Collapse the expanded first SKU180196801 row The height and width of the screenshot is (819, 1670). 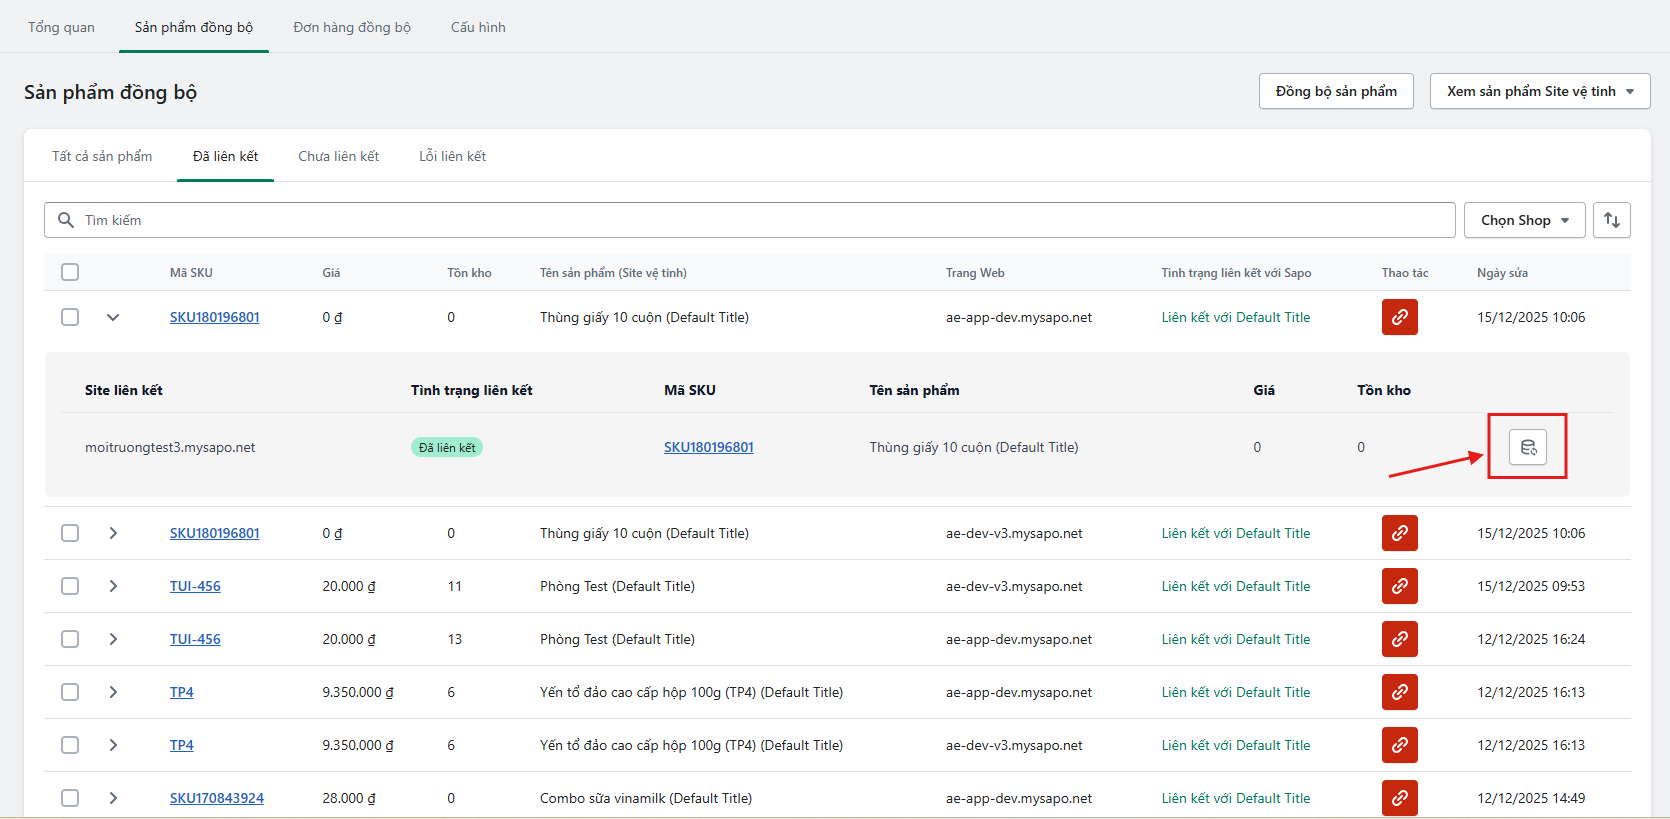pyautogui.click(x=113, y=317)
